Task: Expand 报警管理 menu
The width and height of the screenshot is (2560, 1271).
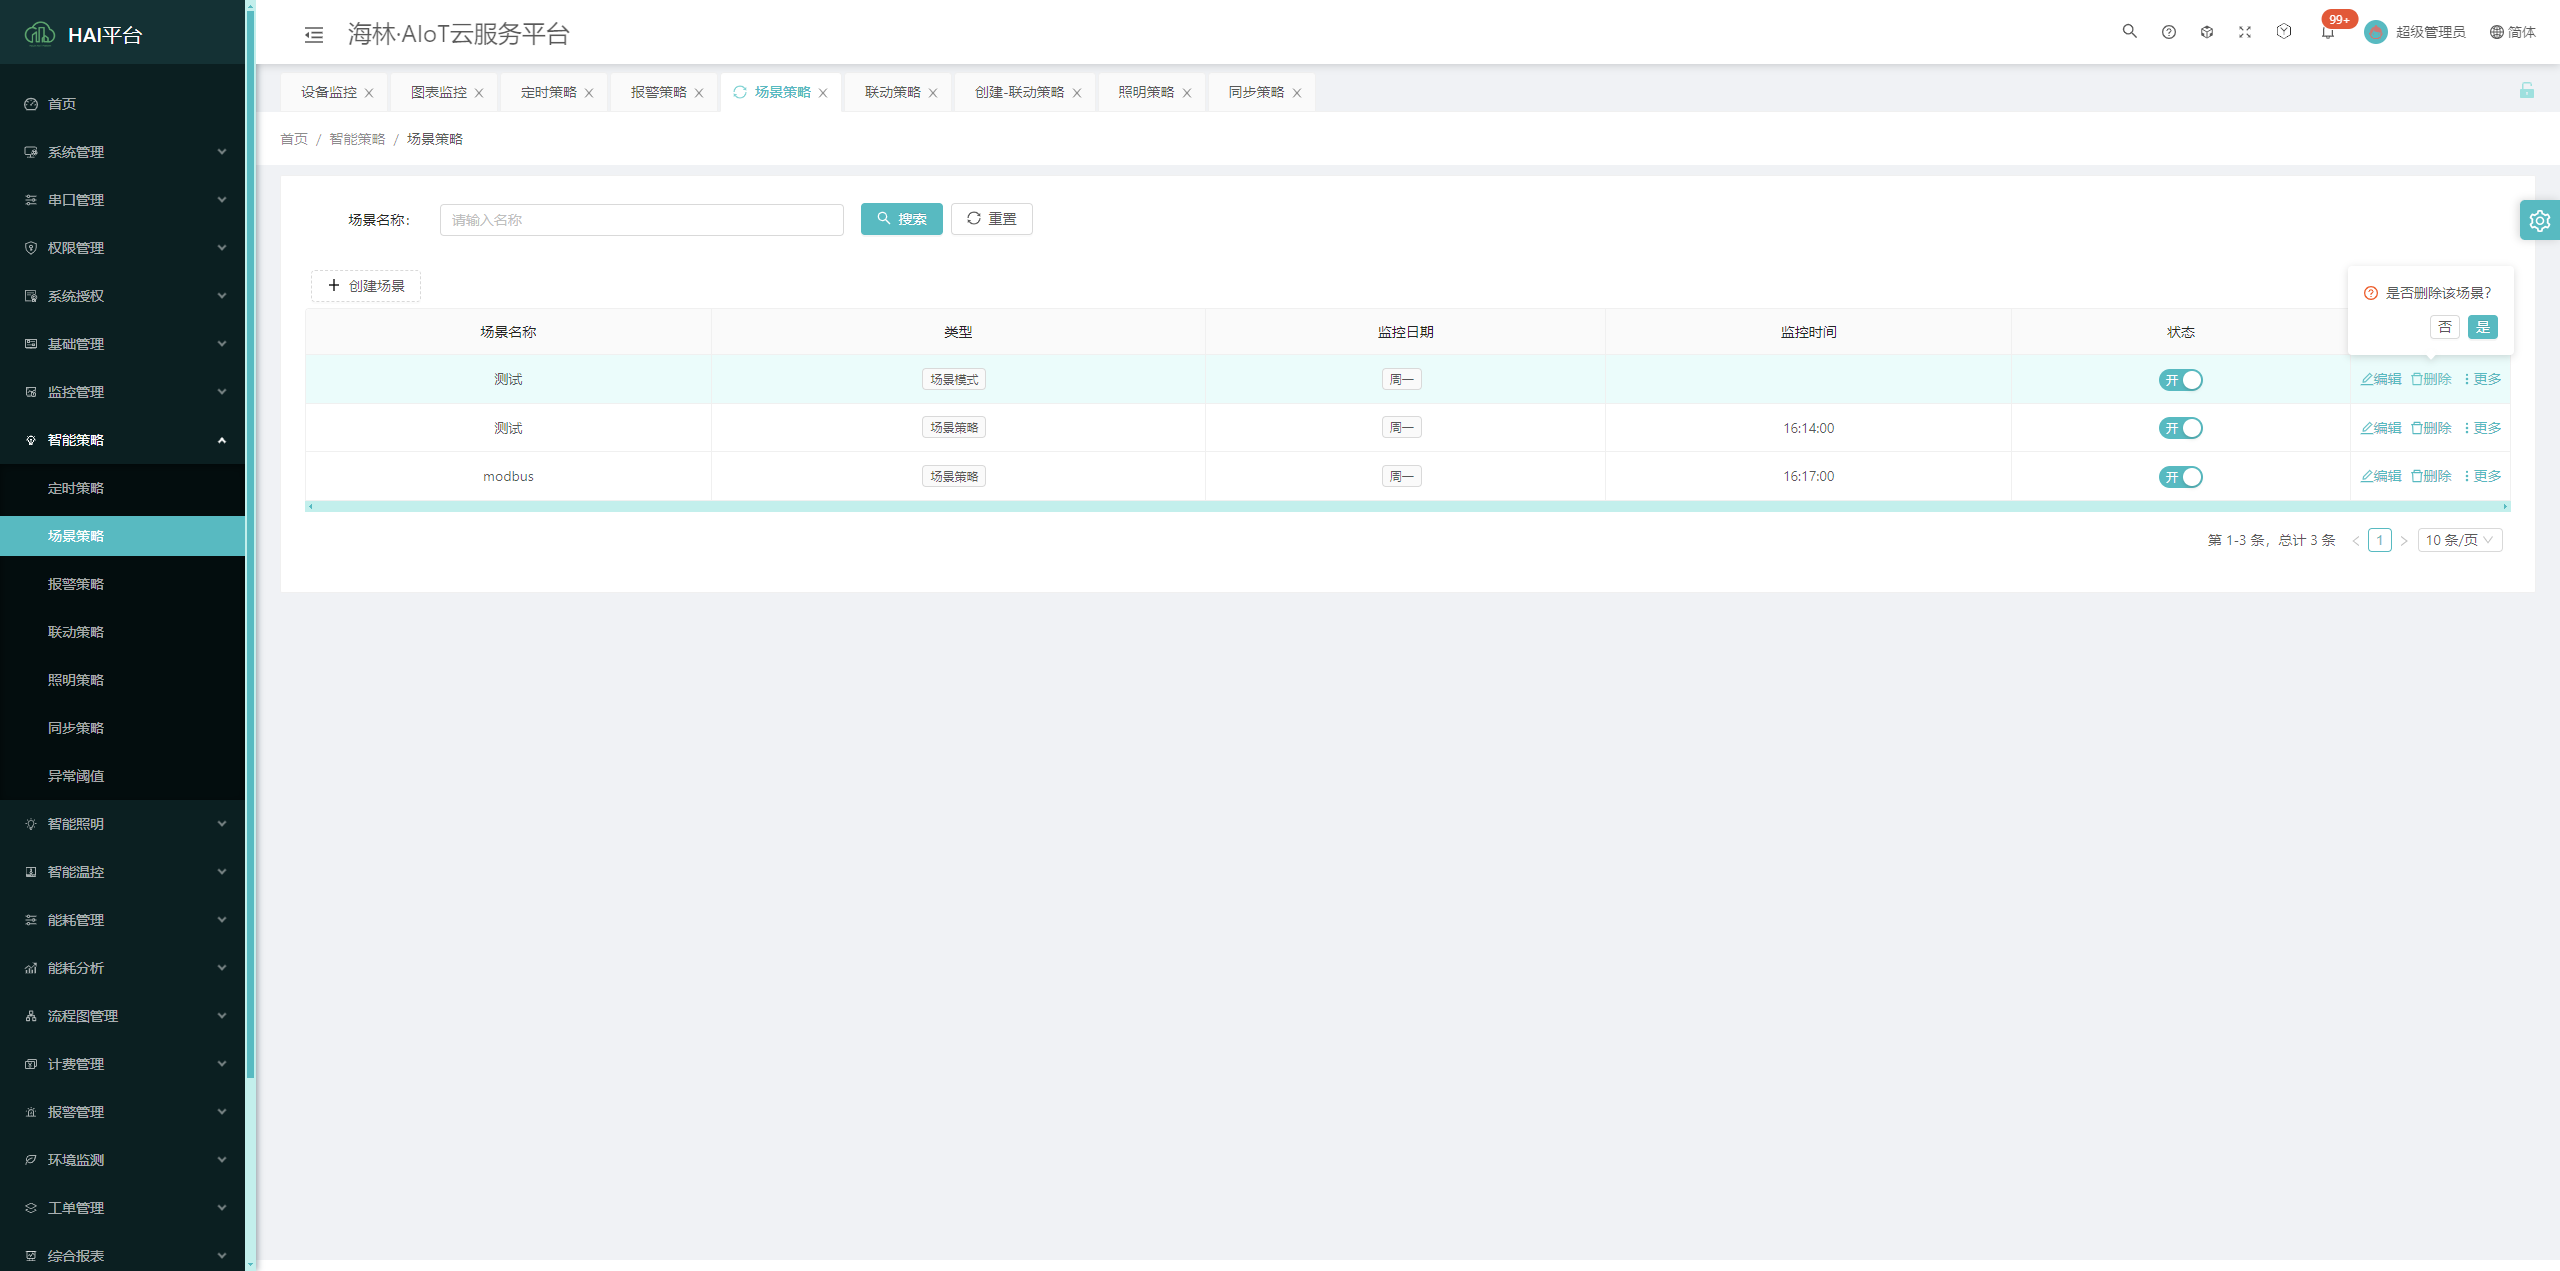Action: (x=122, y=1112)
